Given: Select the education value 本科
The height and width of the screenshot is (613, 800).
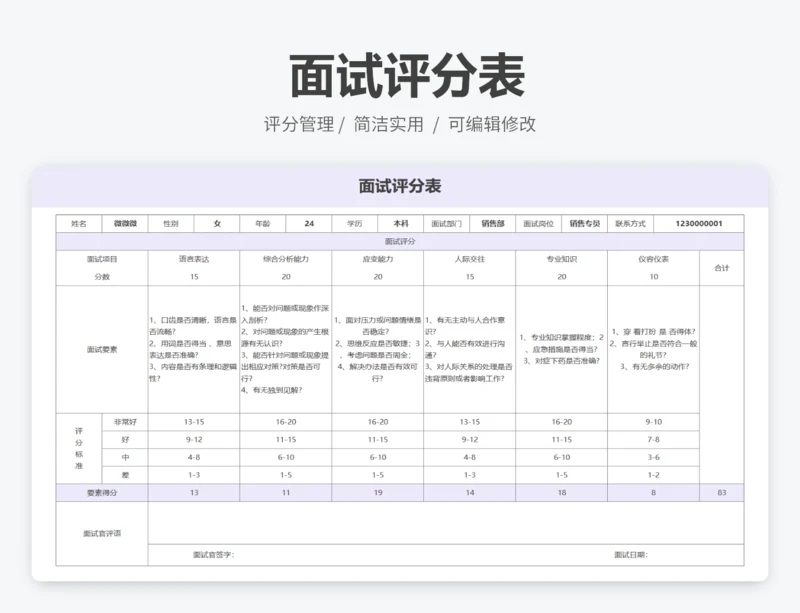Looking at the screenshot, I should point(401,224).
